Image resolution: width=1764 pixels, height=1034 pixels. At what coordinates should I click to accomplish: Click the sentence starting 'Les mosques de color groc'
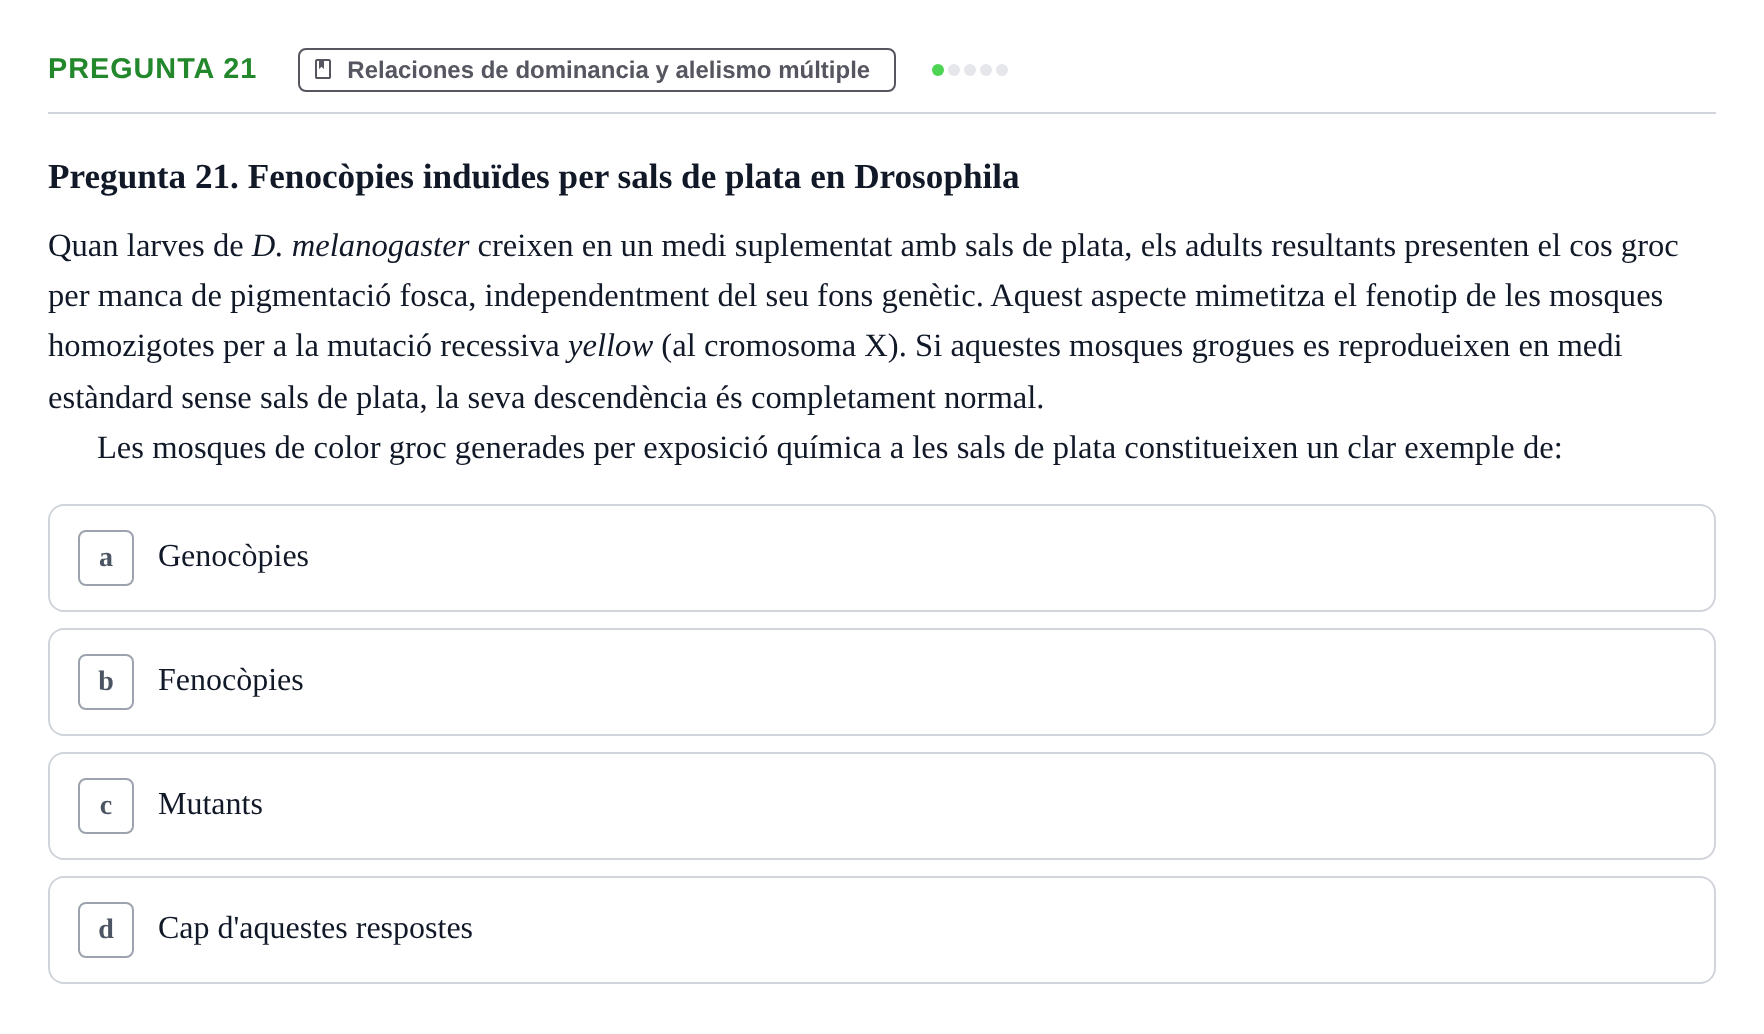pyautogui.click(x=829, y=448)
